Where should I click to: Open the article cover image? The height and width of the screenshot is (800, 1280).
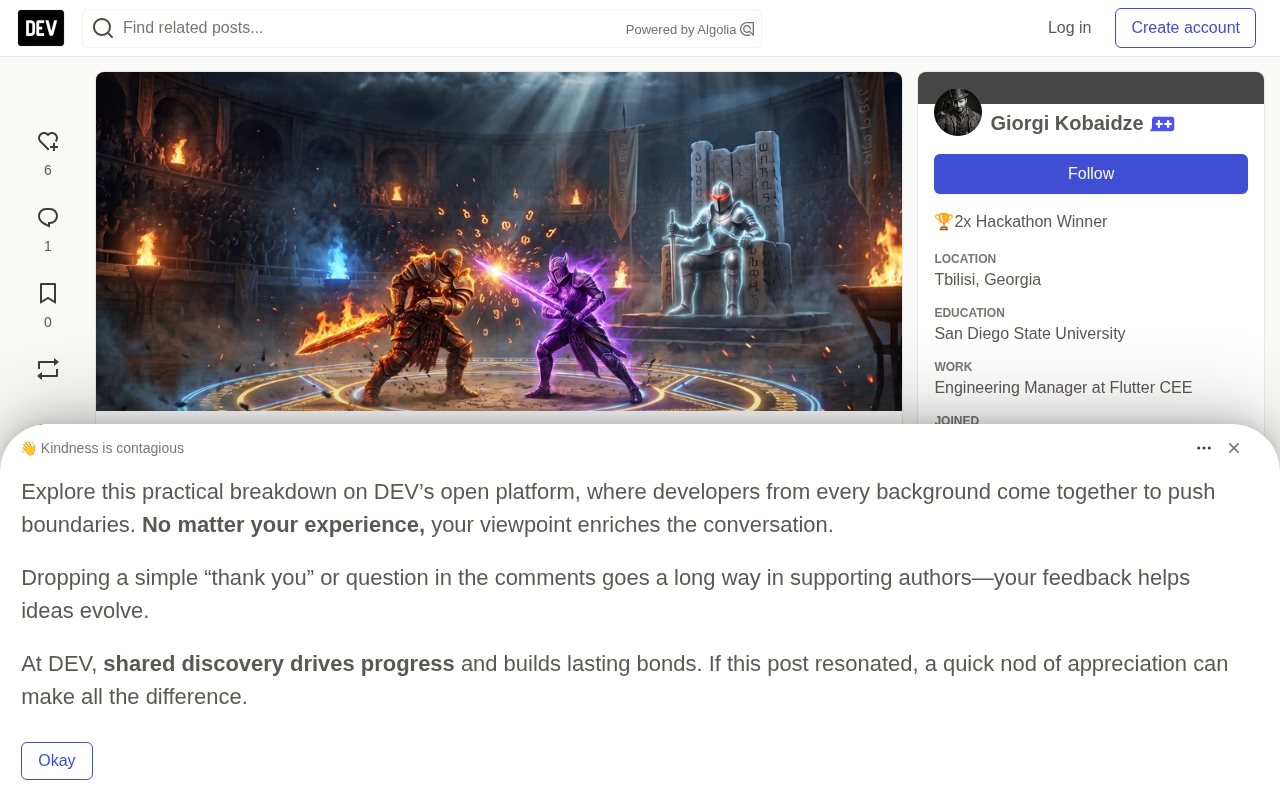(499, 241)
